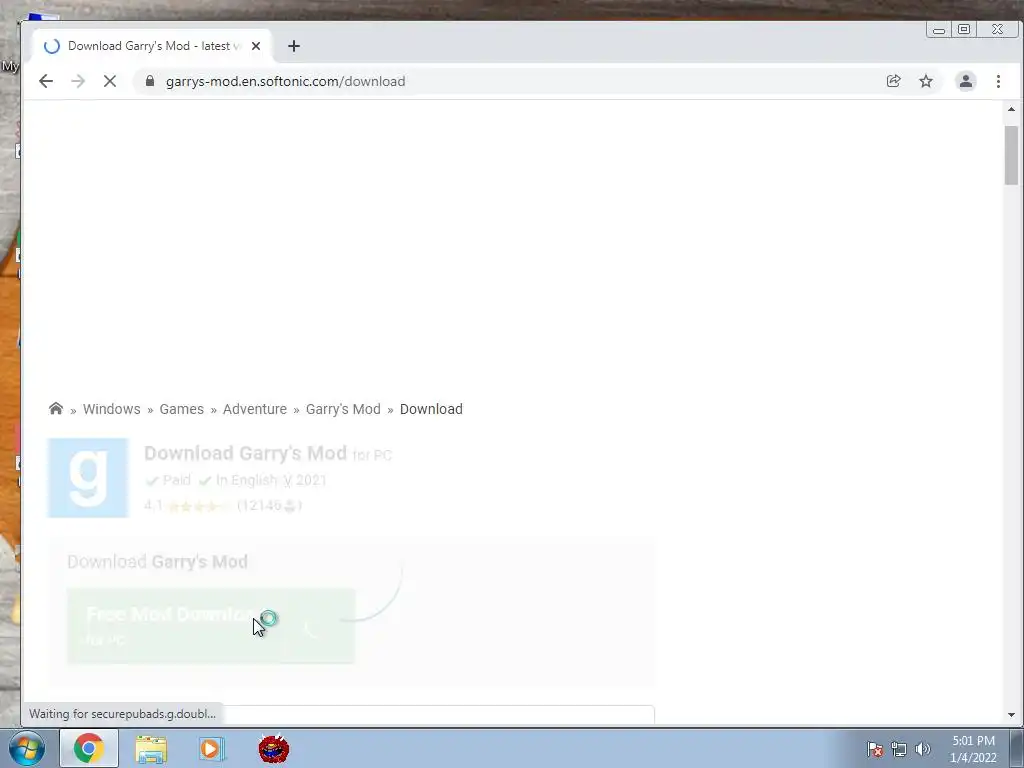The image size is (1024, 768).
Task: Go to Softonic home breadcrumb icon
Action: point(56,408)
